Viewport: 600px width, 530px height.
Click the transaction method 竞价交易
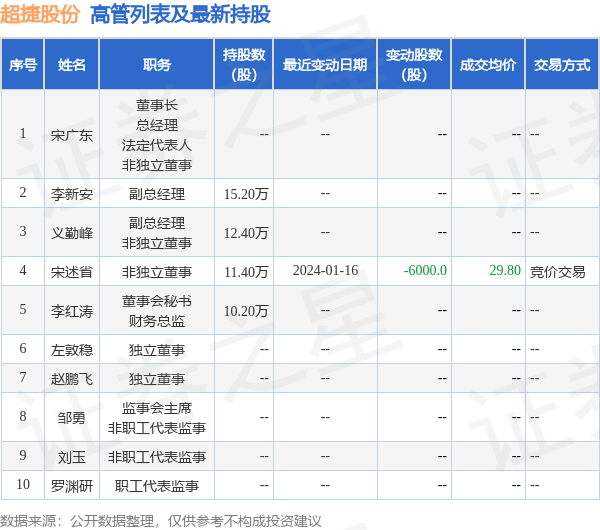point(558,272)
